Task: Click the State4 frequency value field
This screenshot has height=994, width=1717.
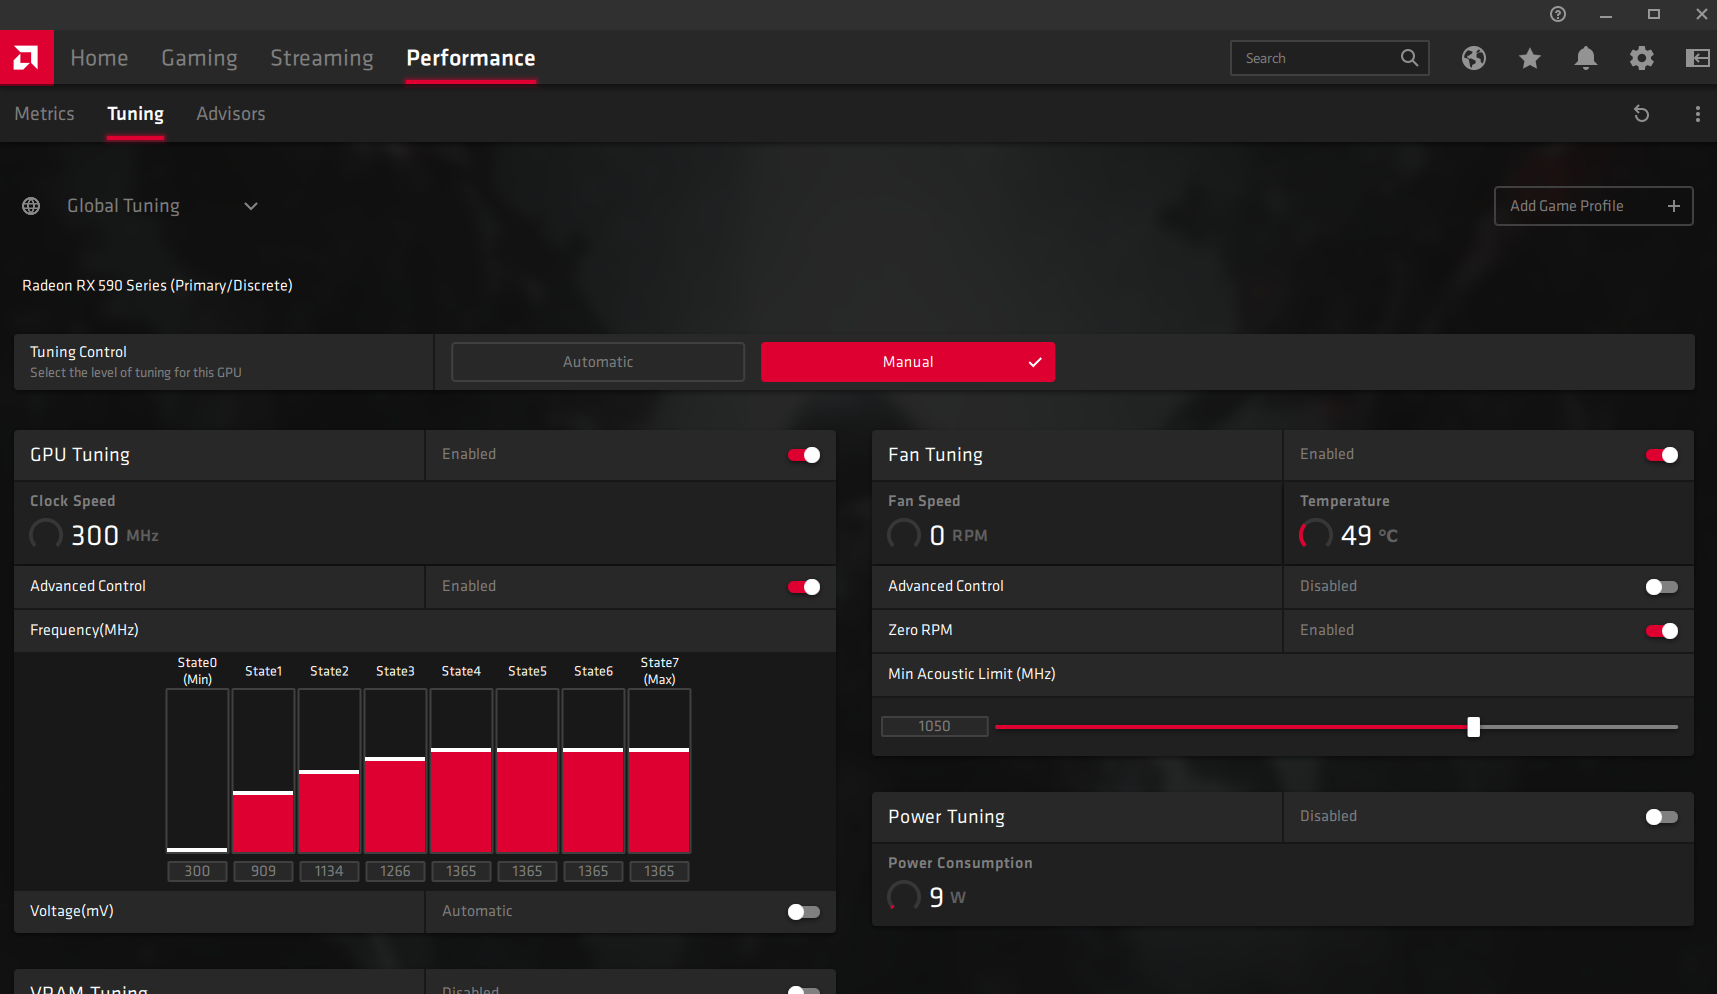Action: 461,871
